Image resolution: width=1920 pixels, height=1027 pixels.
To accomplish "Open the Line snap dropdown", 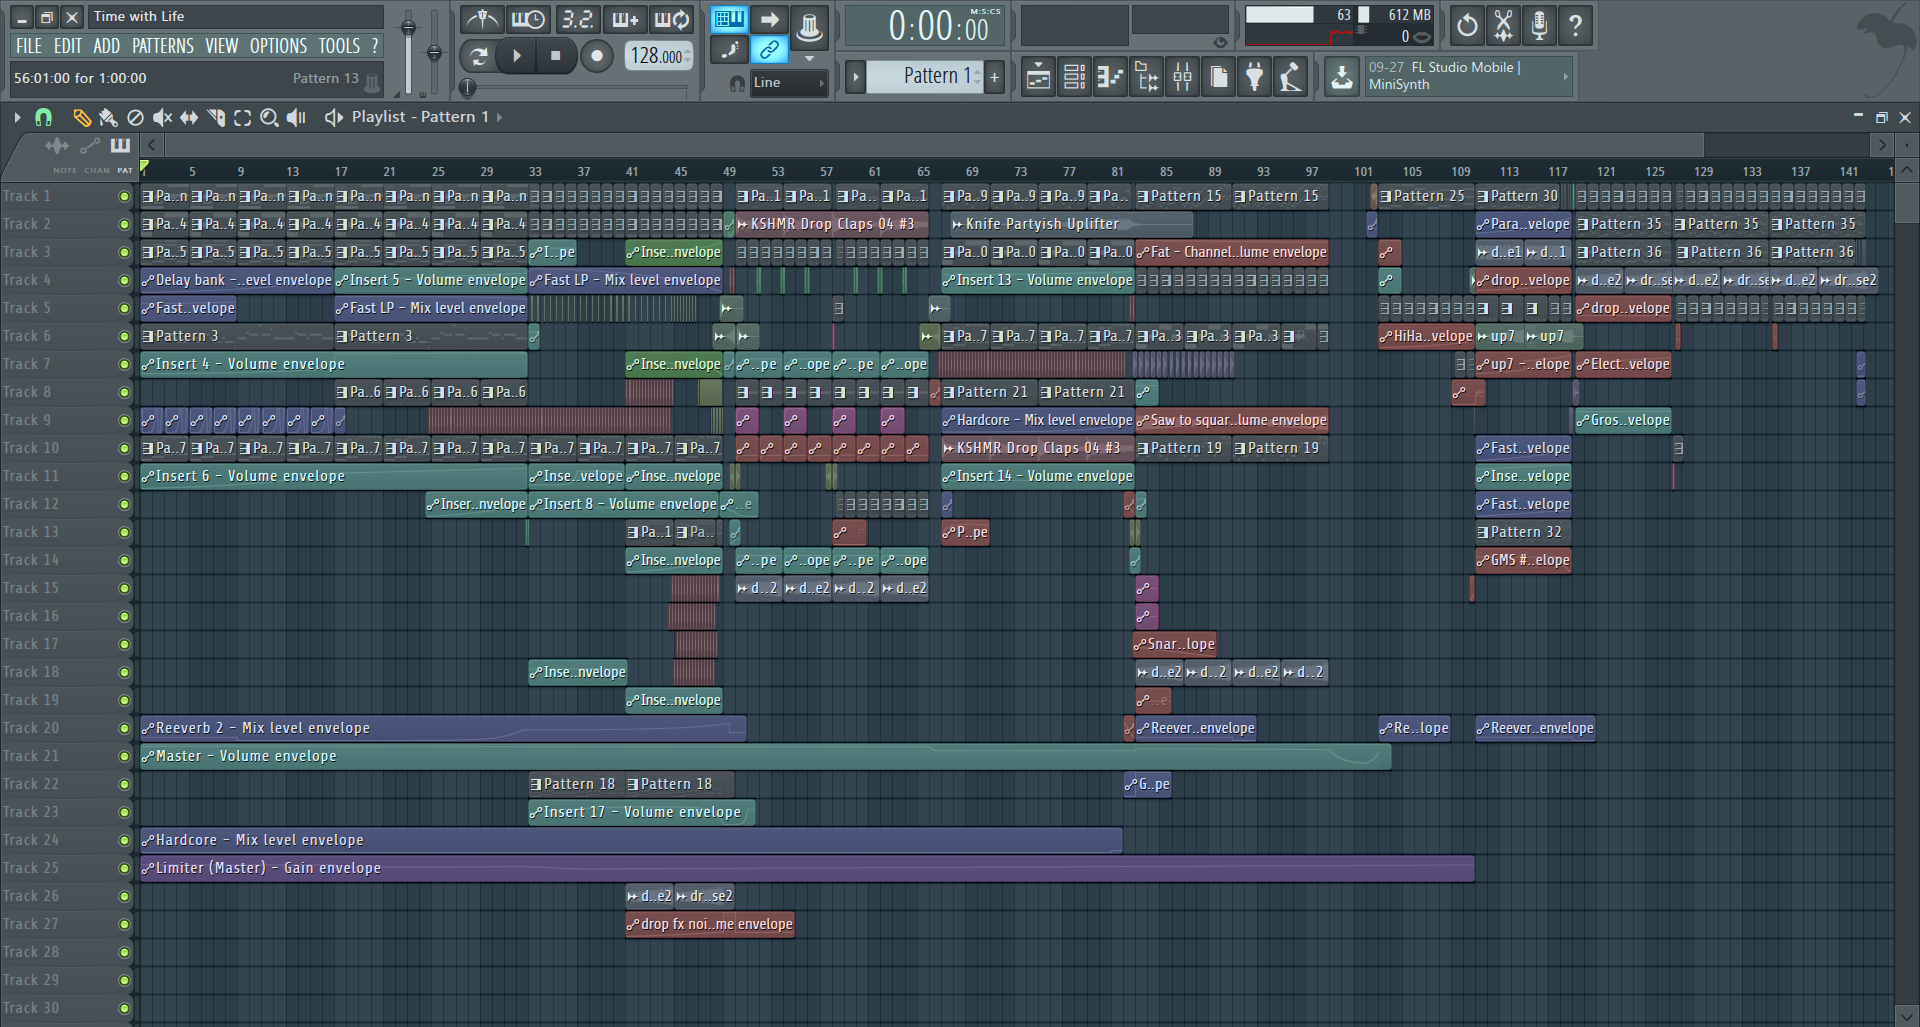I will 789,83.
